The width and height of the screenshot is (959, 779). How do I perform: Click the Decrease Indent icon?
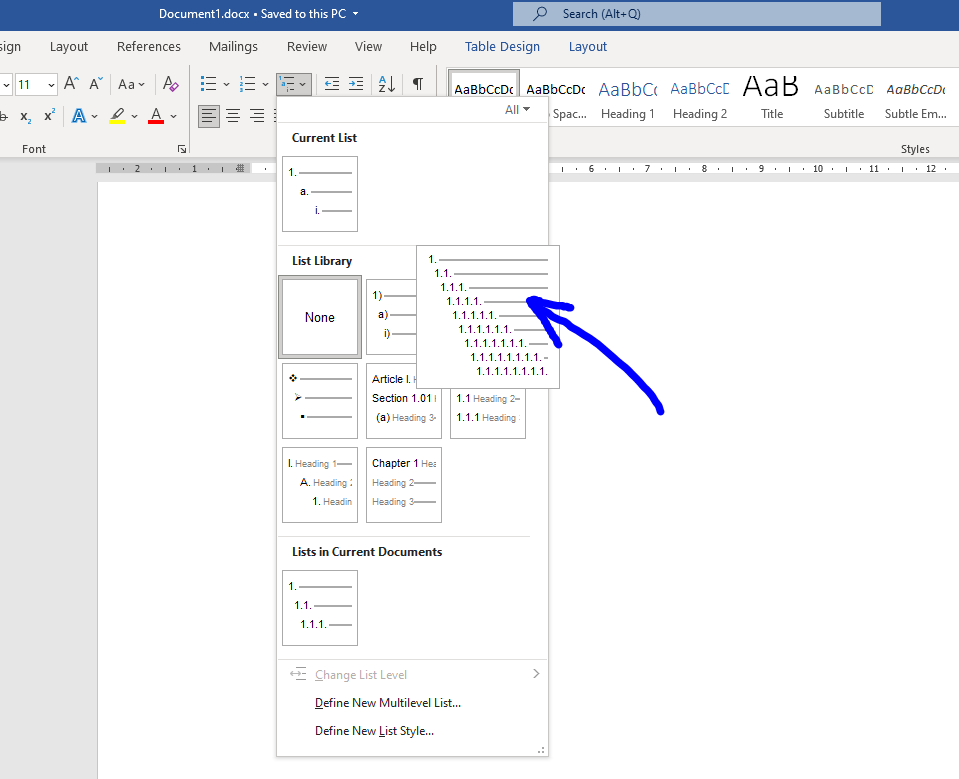click(332, 84)
